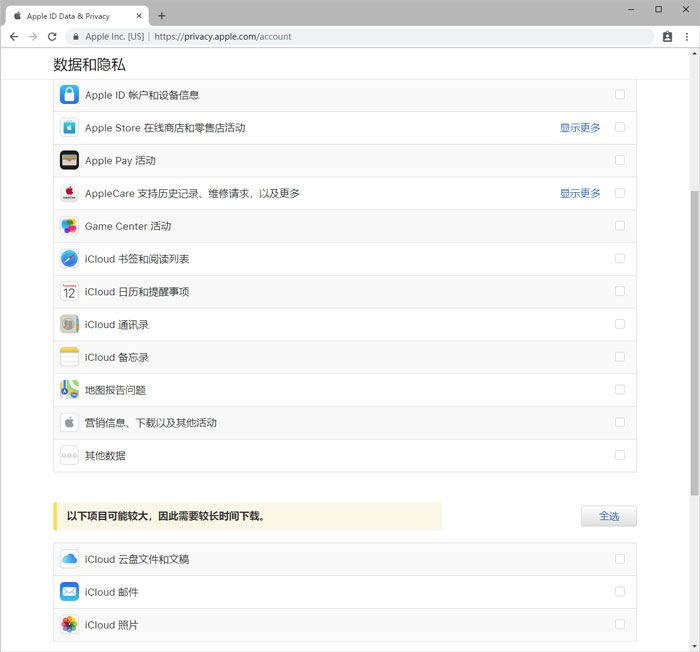The height and width of the screenshot is (652, 700).
Task: Click the lock icon in the address bar
Action: coord(76,37)
